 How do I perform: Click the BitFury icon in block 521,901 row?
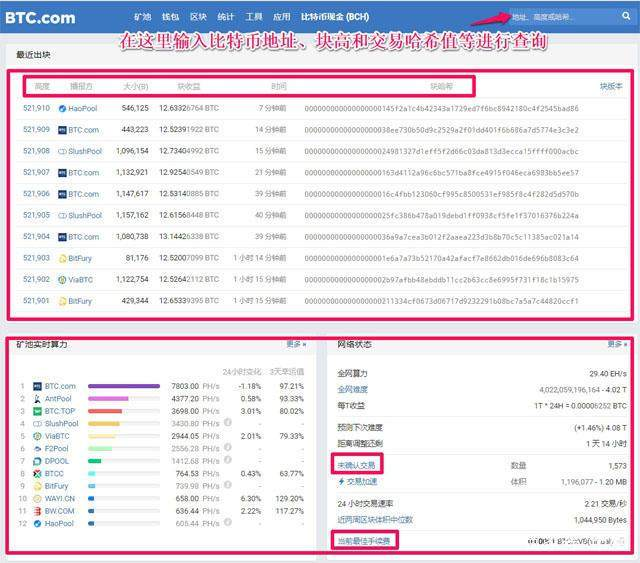pyautogui.click(x=62, y=301)
